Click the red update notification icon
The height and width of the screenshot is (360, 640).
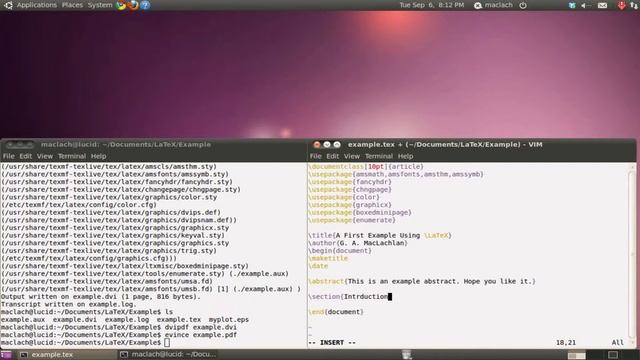pos(621,5)
